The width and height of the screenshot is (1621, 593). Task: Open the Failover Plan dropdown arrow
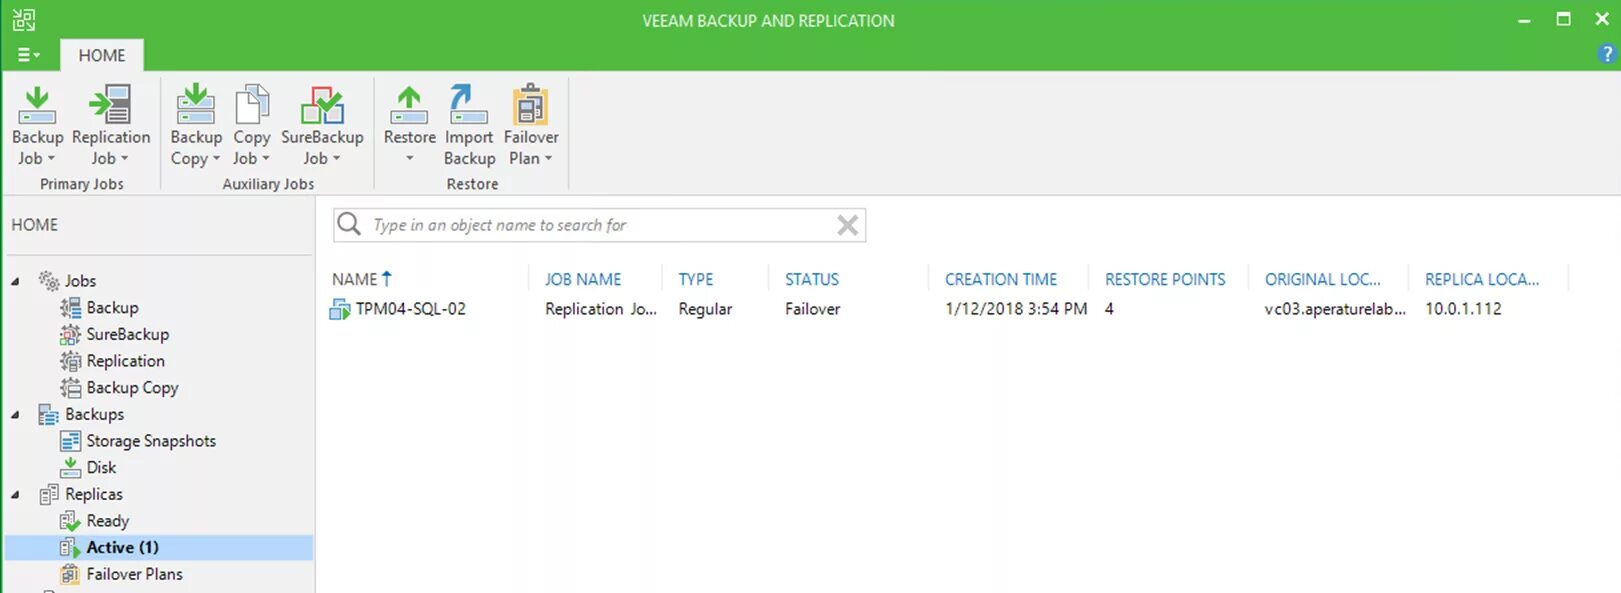(x=548, y=159)
